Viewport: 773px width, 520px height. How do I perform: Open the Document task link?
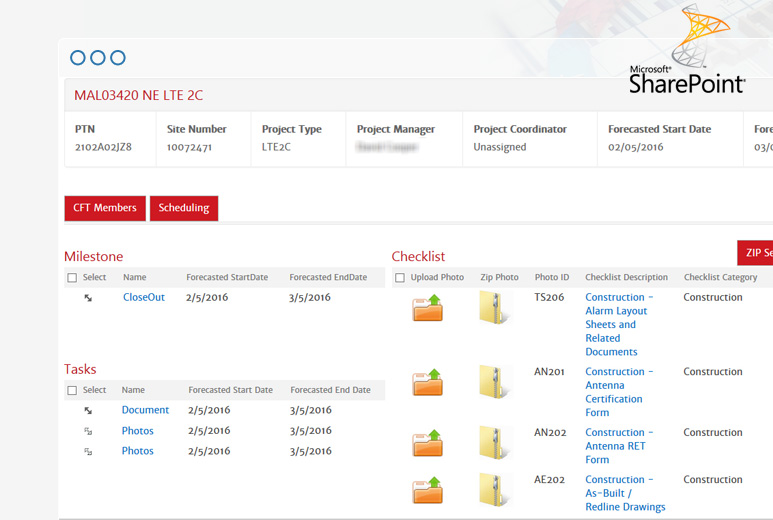click(x=145, y=410)
